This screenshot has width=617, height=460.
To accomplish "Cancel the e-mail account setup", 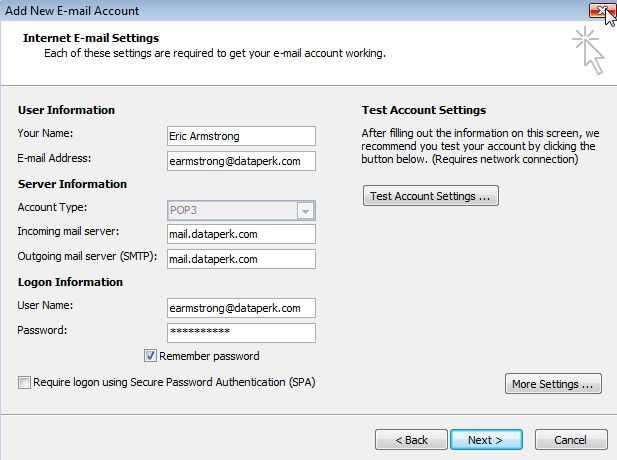I will 571,440.
